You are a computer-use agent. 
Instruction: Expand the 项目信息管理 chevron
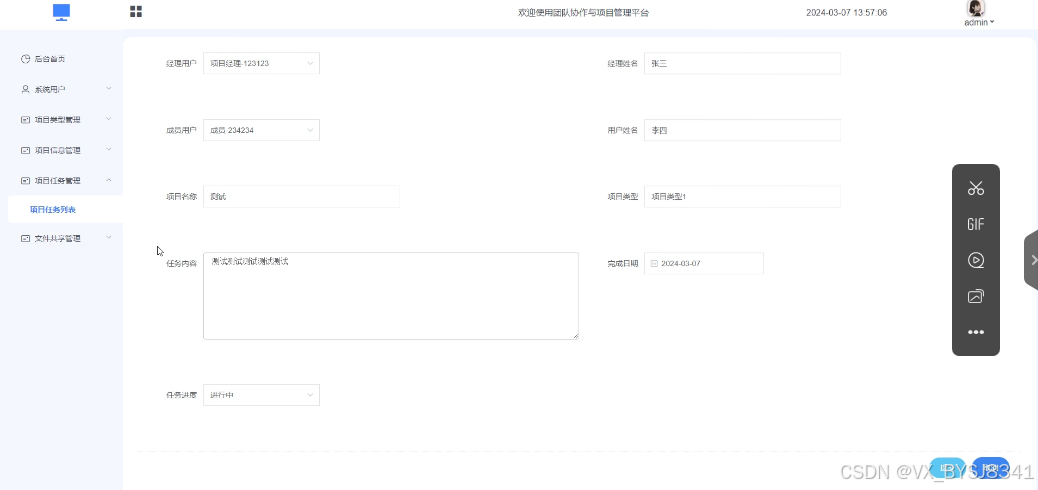coord(109,150)
